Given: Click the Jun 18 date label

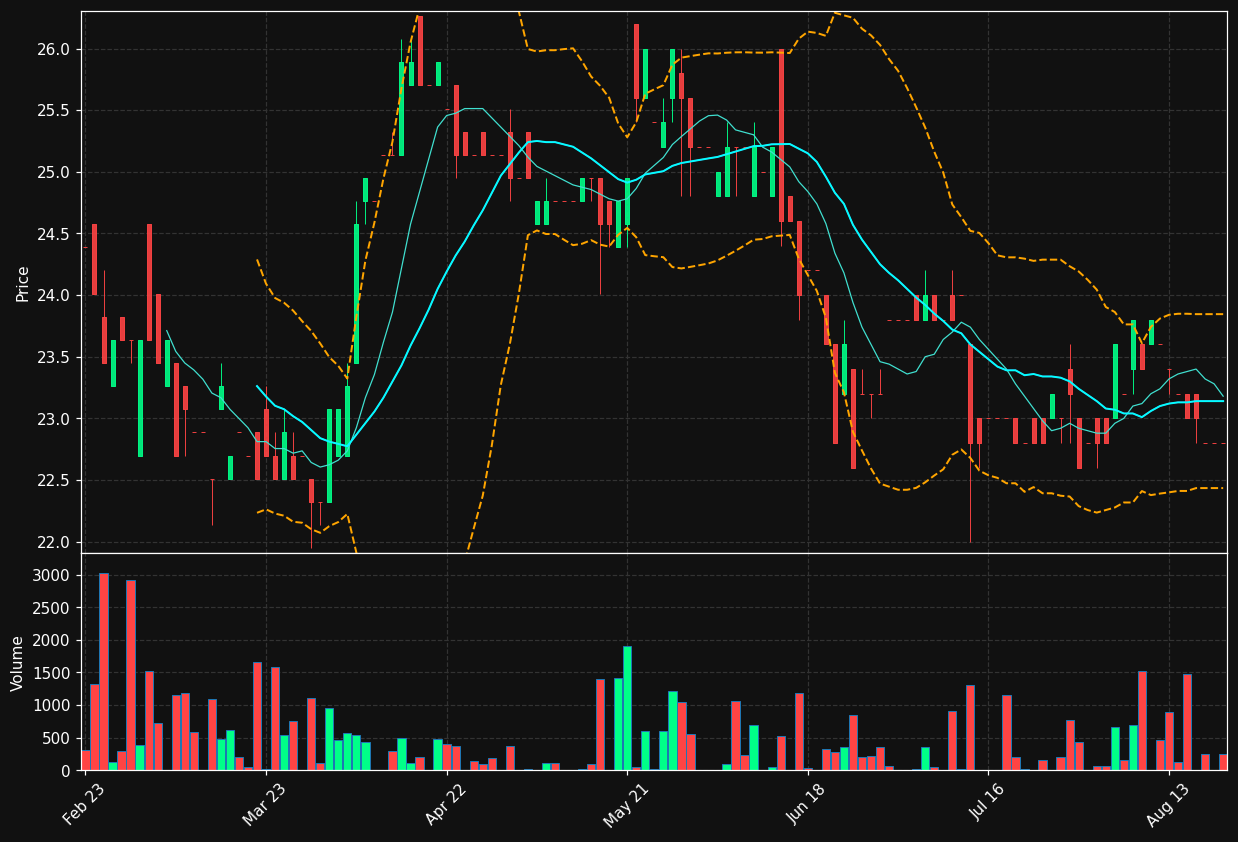Looking at the screenshot, I should (x=808, y=804).
